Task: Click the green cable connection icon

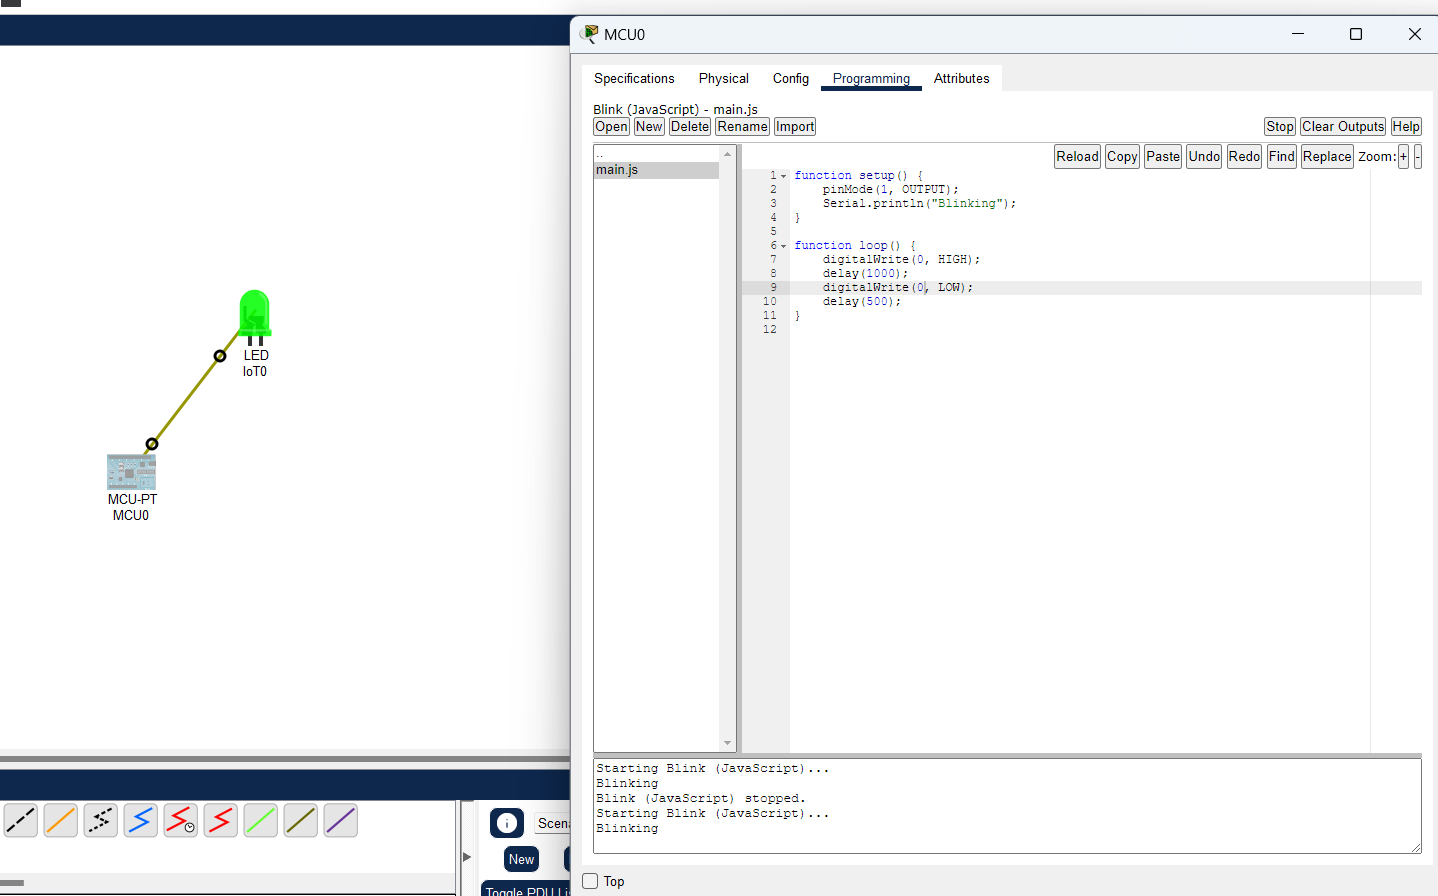Action: pyautogui.click(x=260, y=820)
